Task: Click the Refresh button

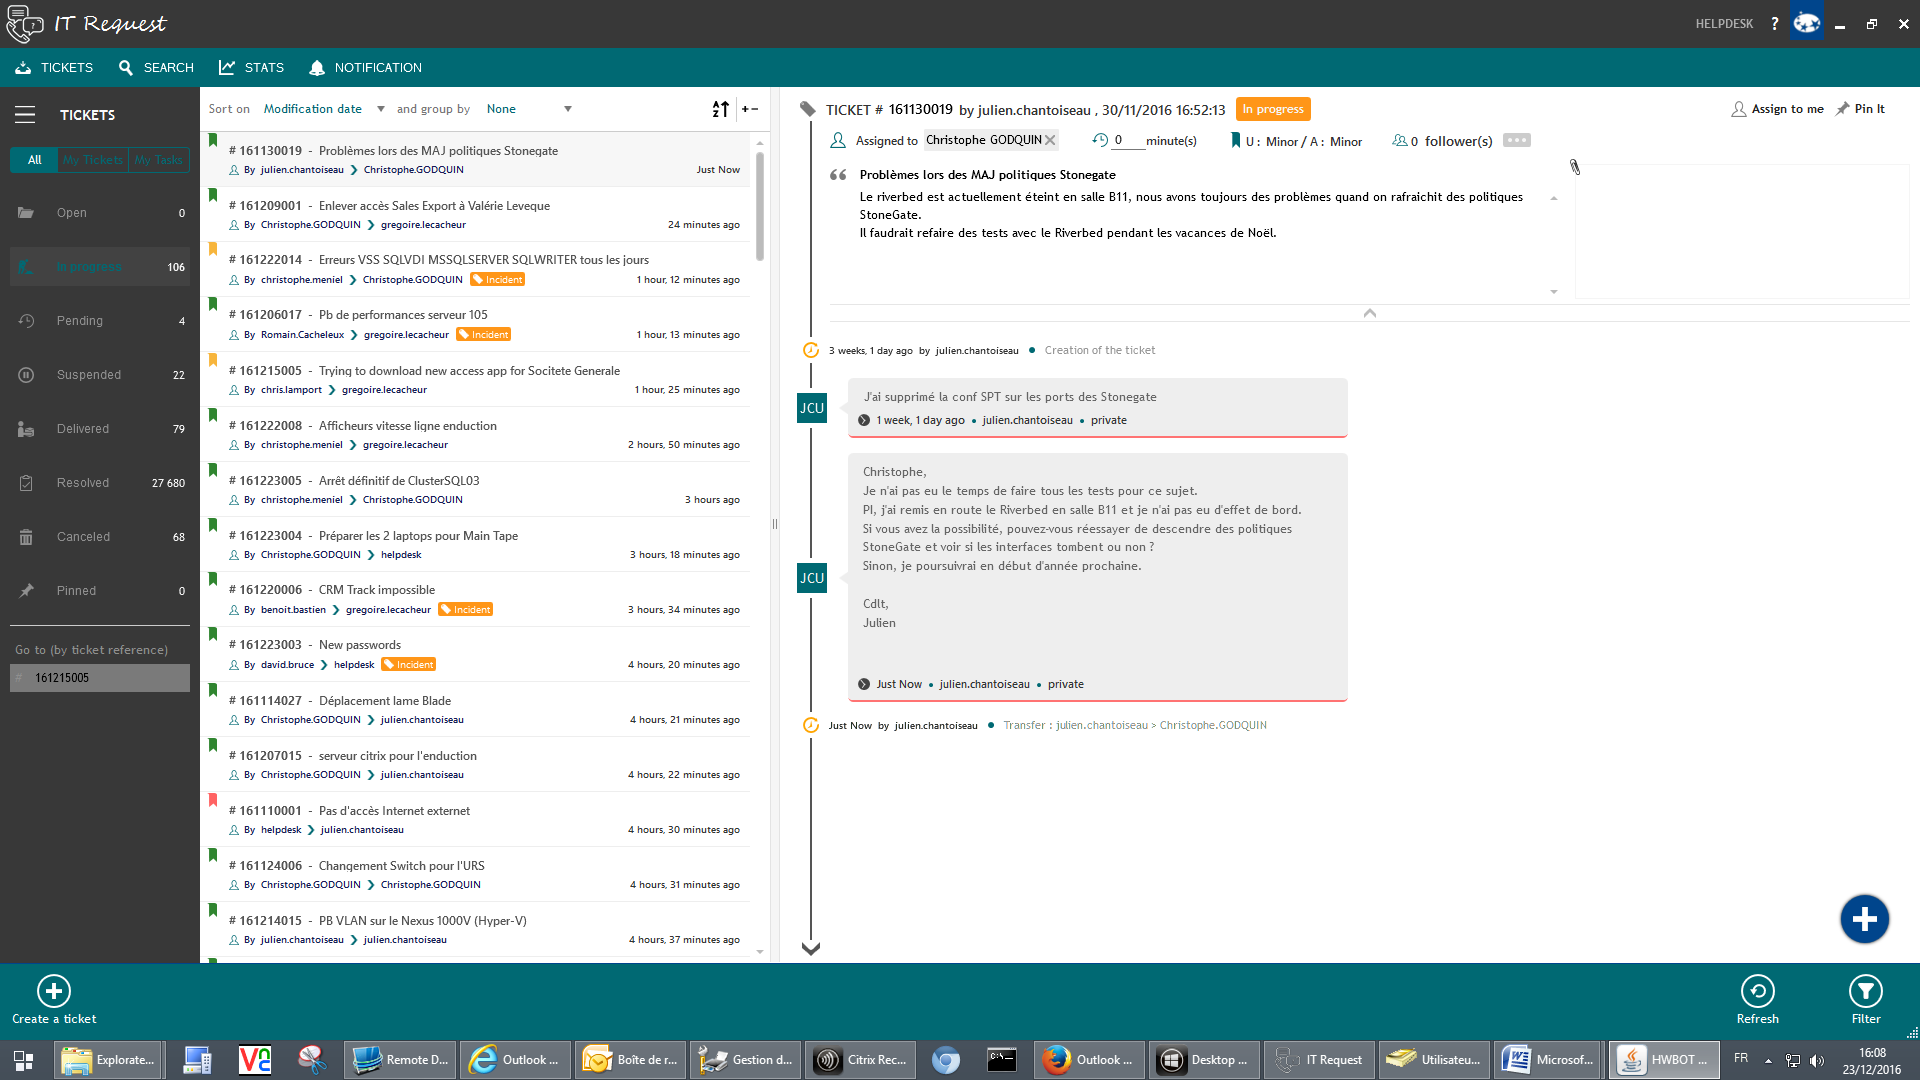Action: pyautogui.click(x=1757, y=1000)
